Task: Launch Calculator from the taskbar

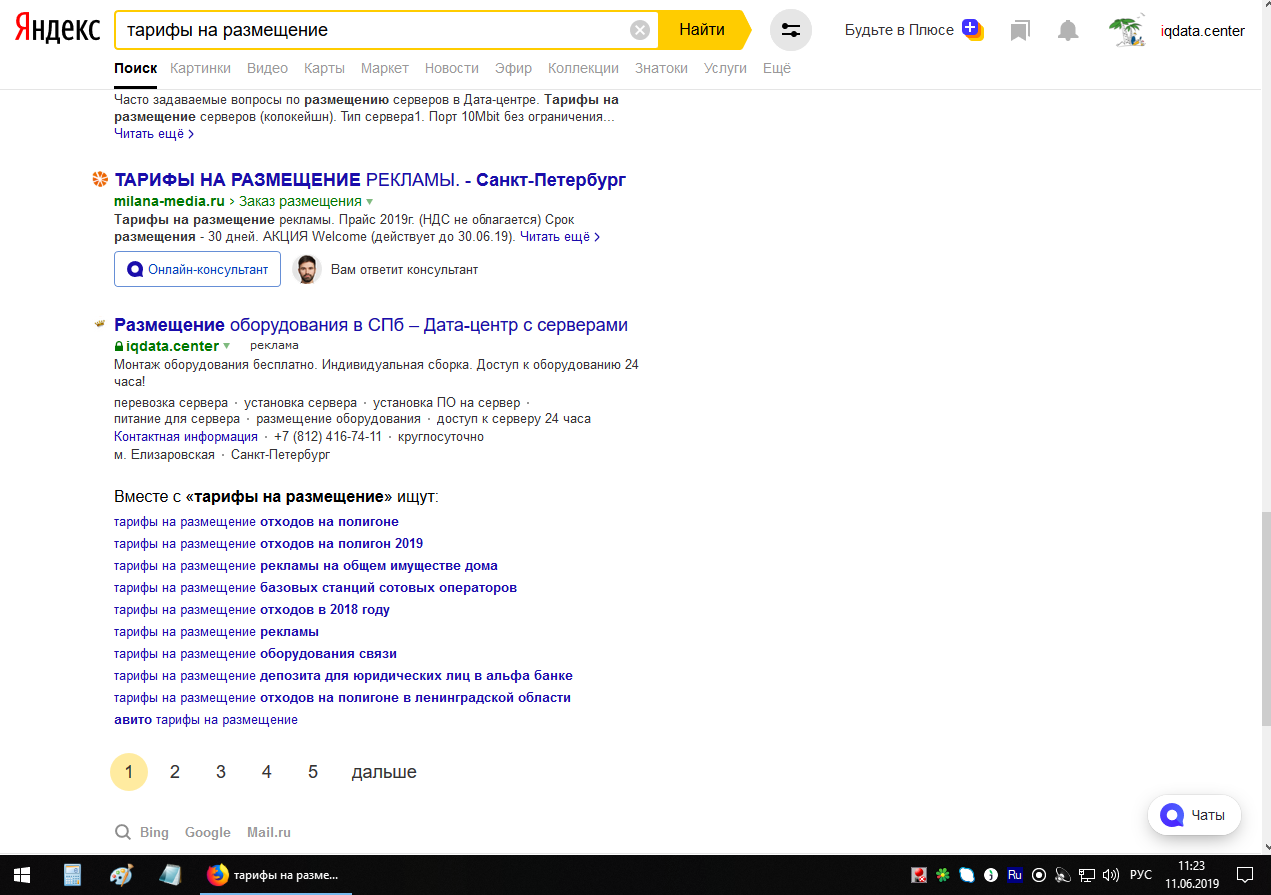Action: click(72, 875)
